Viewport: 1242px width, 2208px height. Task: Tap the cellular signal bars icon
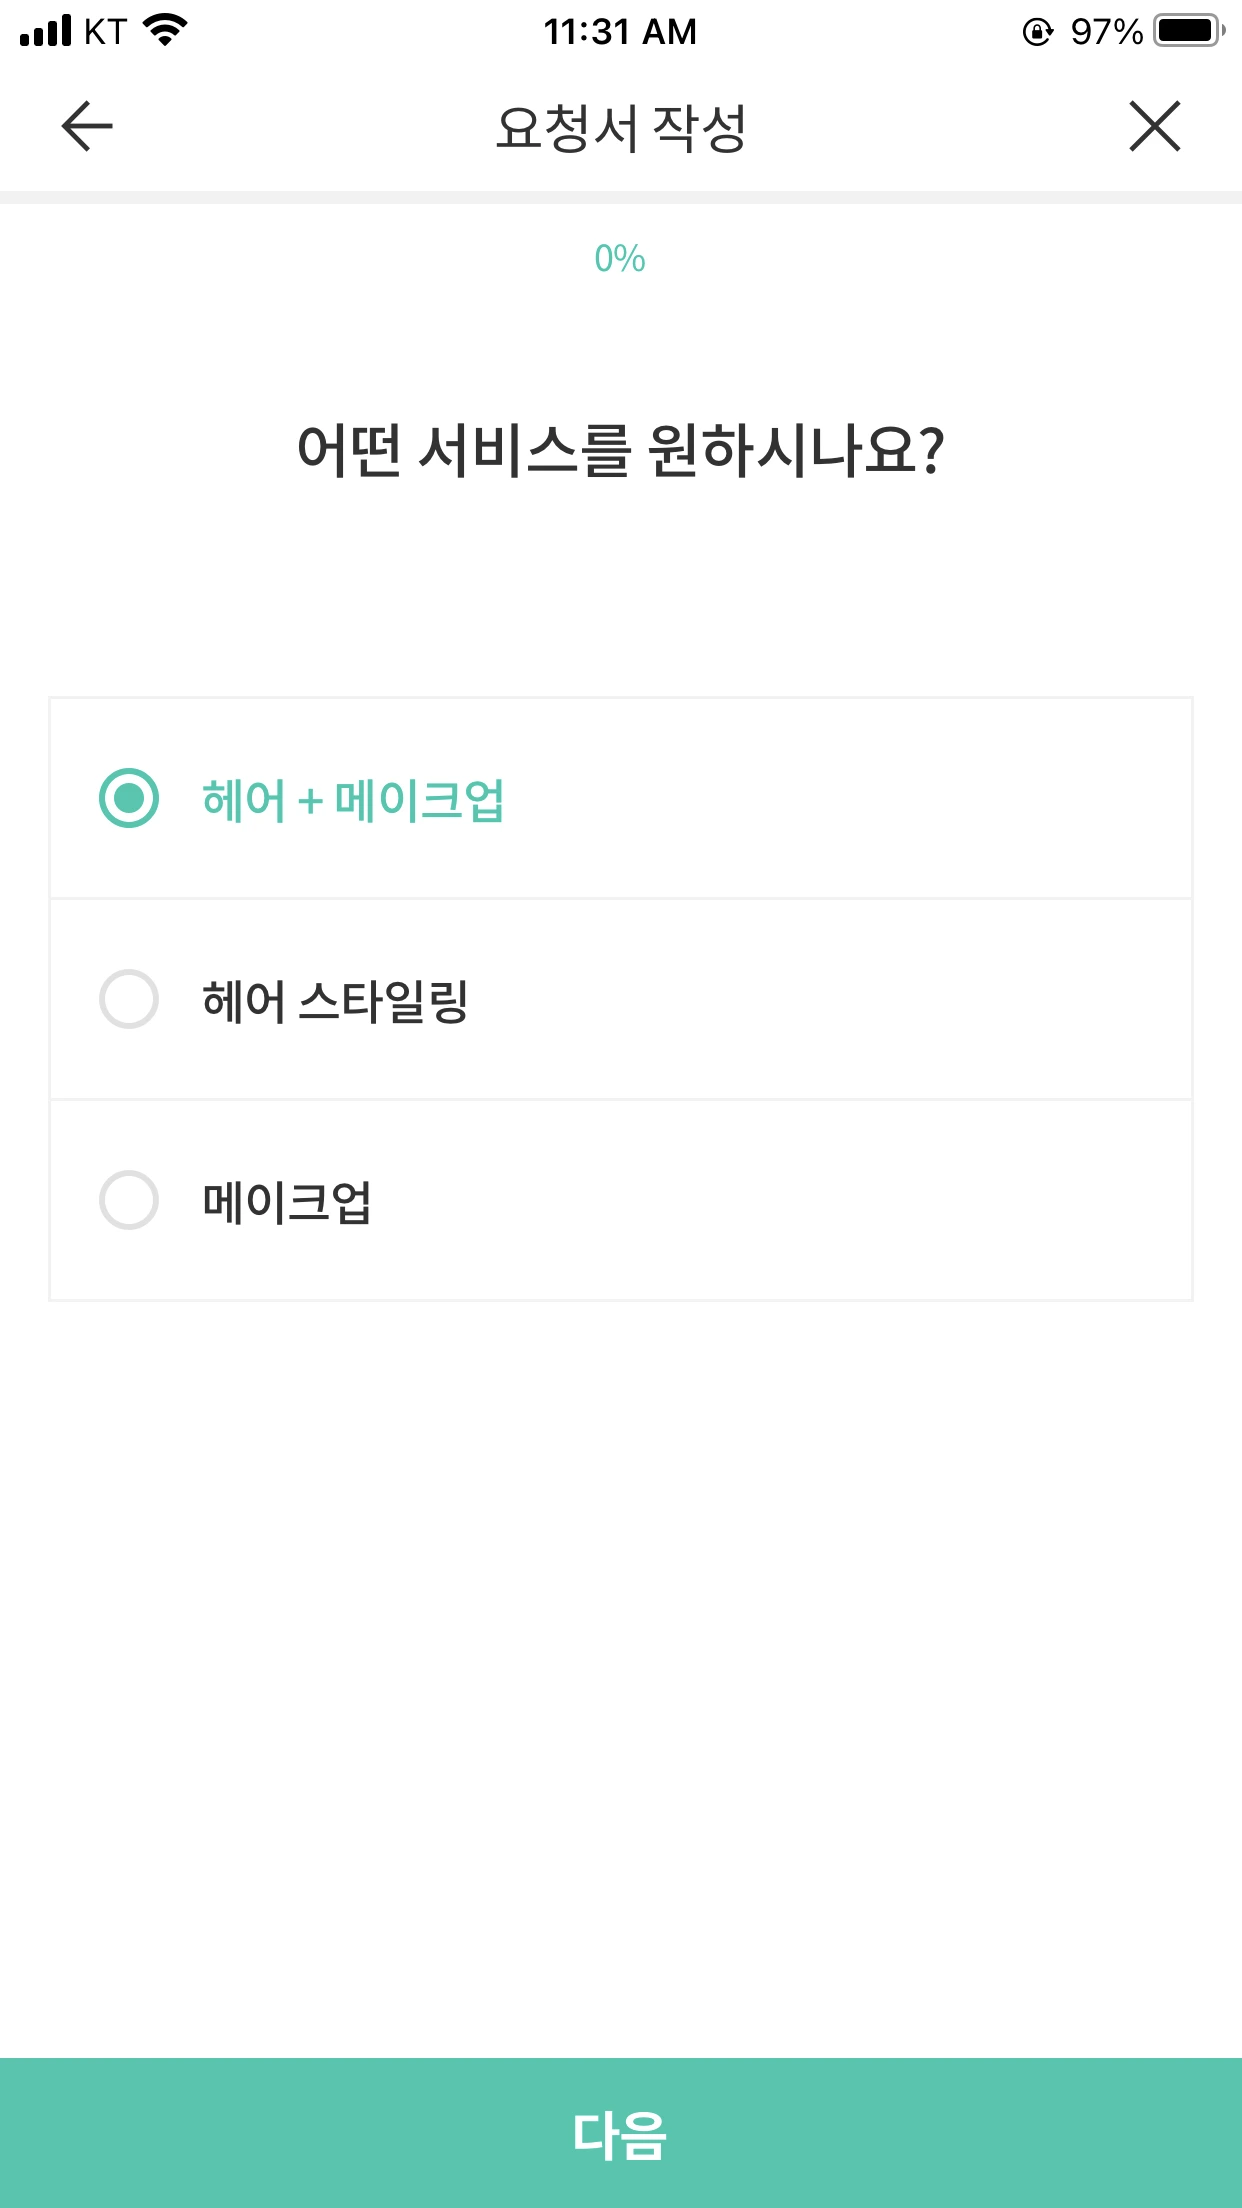point(46,31)
